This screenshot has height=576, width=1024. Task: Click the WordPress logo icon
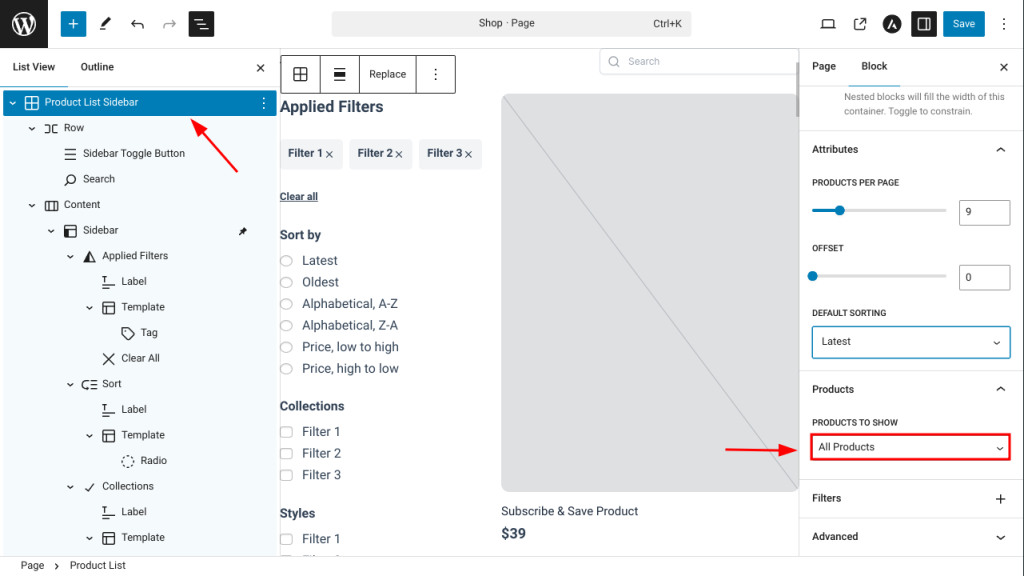click(24, 24)
